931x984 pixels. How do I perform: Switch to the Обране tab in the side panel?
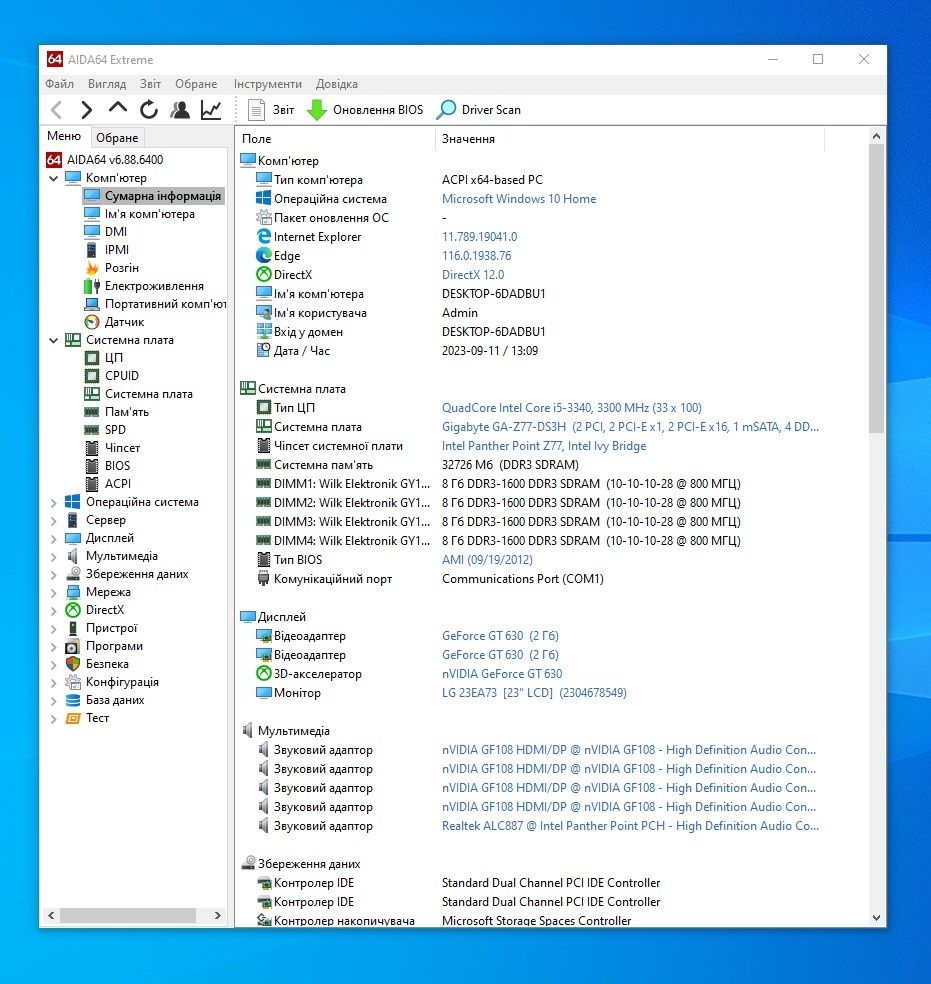[x=117, y=137]
